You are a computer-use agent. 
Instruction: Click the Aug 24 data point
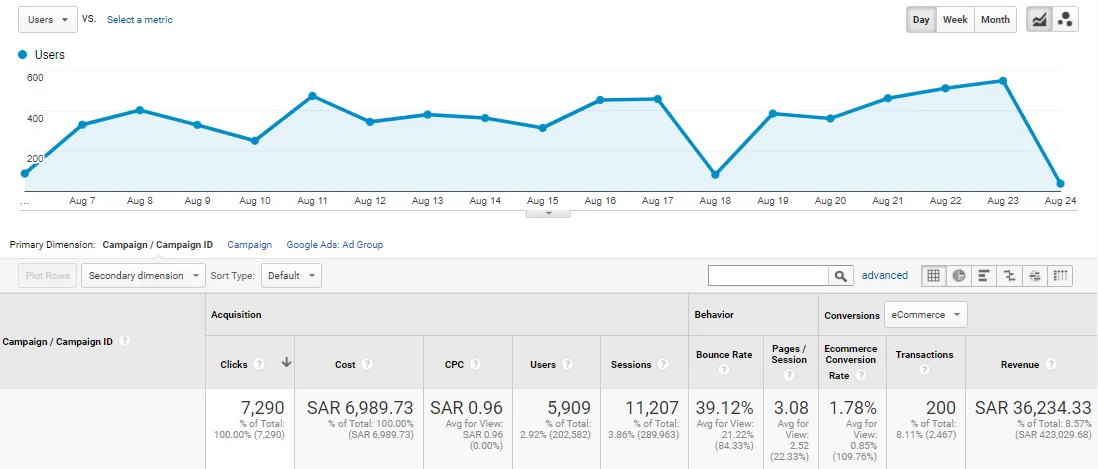[1060, 183]
